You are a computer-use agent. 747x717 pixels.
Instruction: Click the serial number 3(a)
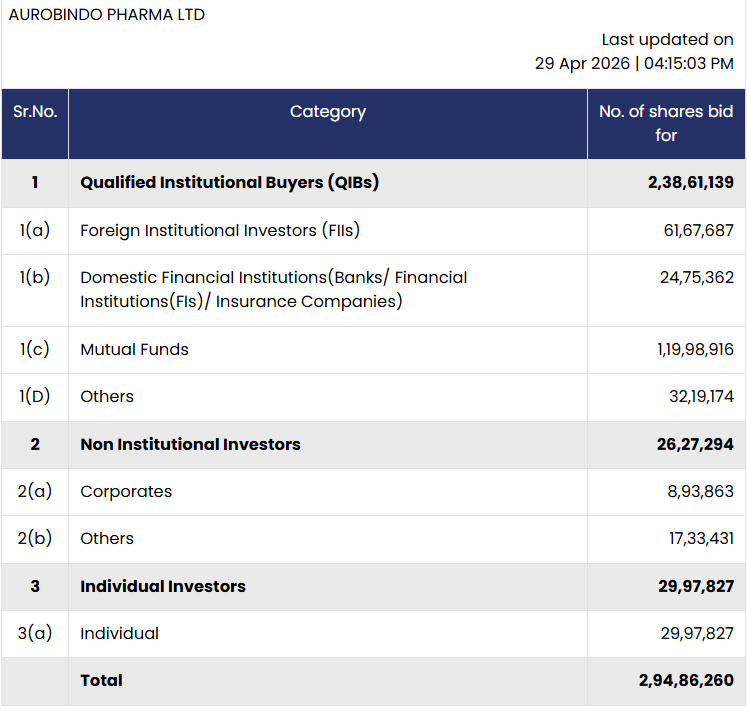(35, 633)
